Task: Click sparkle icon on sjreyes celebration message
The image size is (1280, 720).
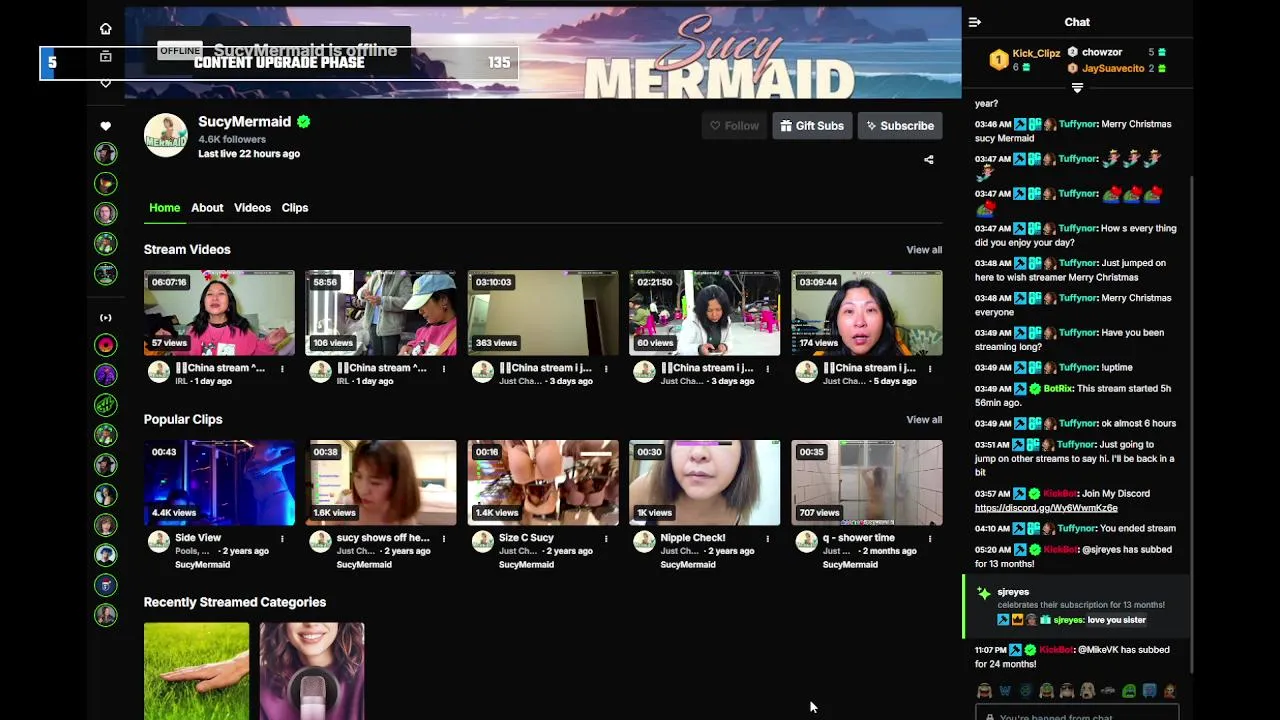Action: [x=984, y=593]
